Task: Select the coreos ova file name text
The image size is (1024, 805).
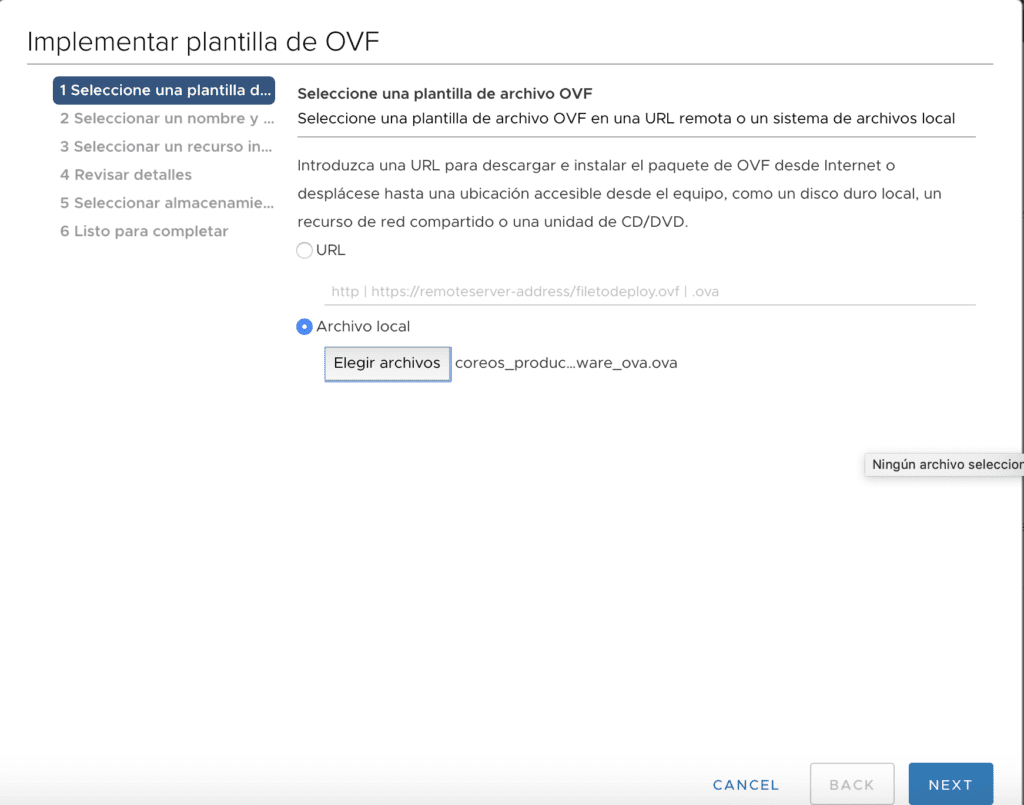Action: 566,363
